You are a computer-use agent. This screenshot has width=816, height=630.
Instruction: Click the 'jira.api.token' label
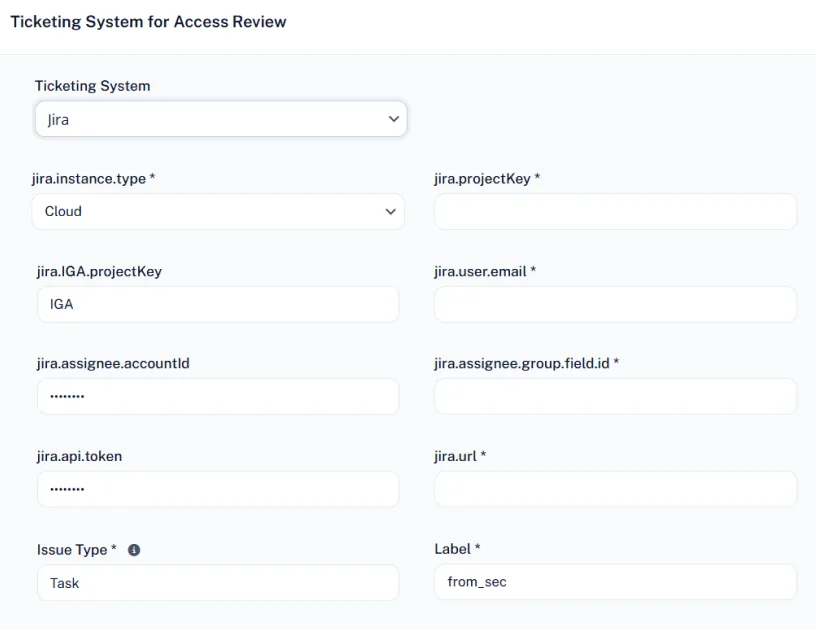pos(80,456)
